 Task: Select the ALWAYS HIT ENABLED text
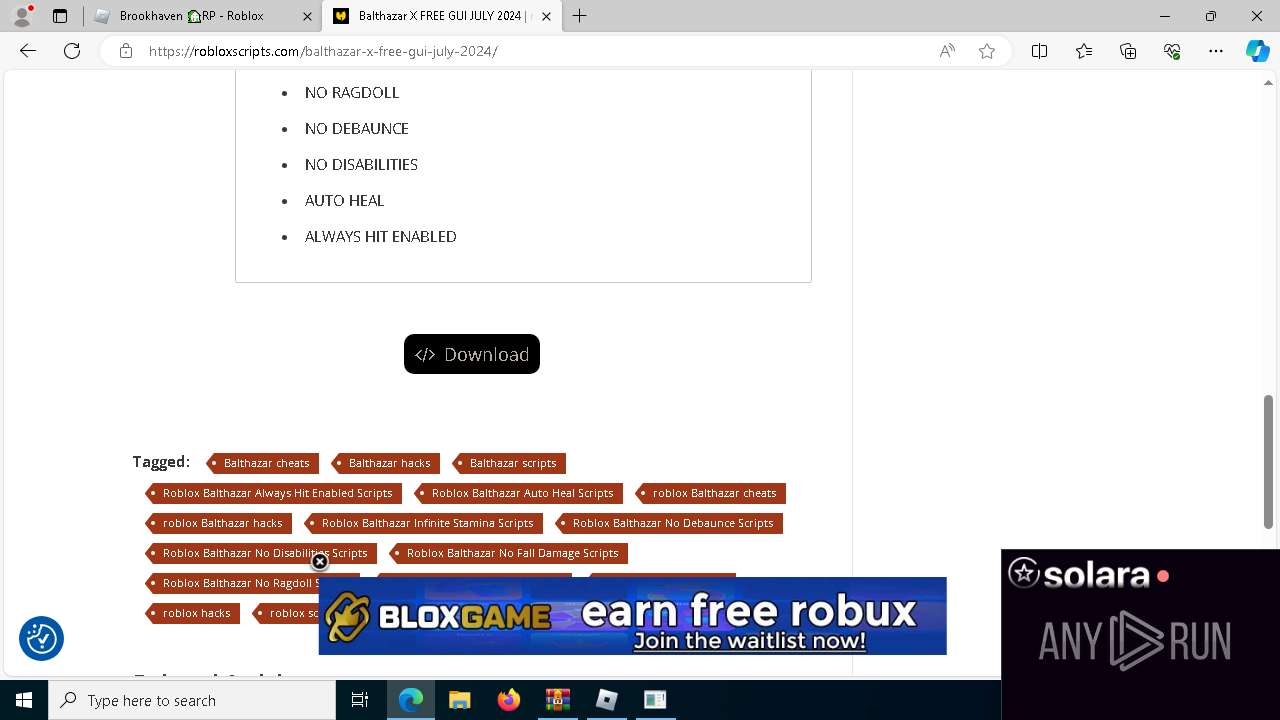tap(381, 236)
